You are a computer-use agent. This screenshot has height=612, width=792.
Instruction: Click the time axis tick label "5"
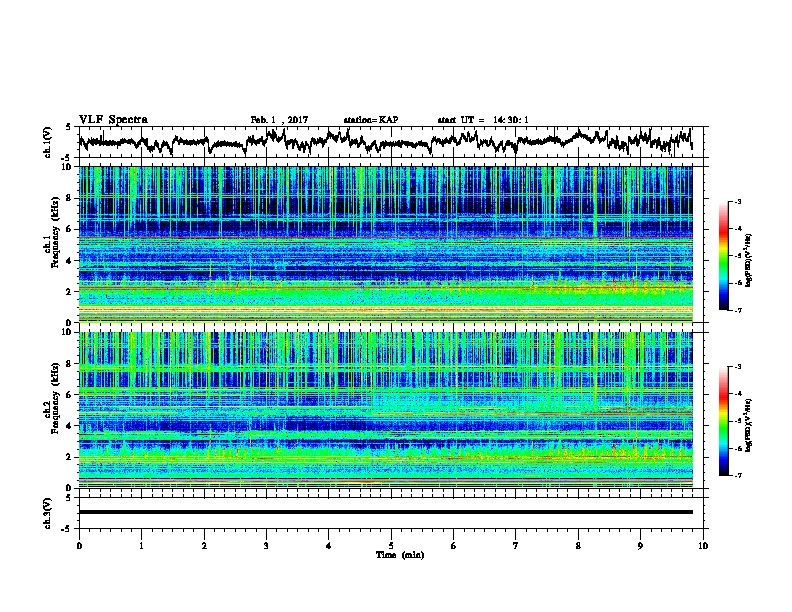391,546
